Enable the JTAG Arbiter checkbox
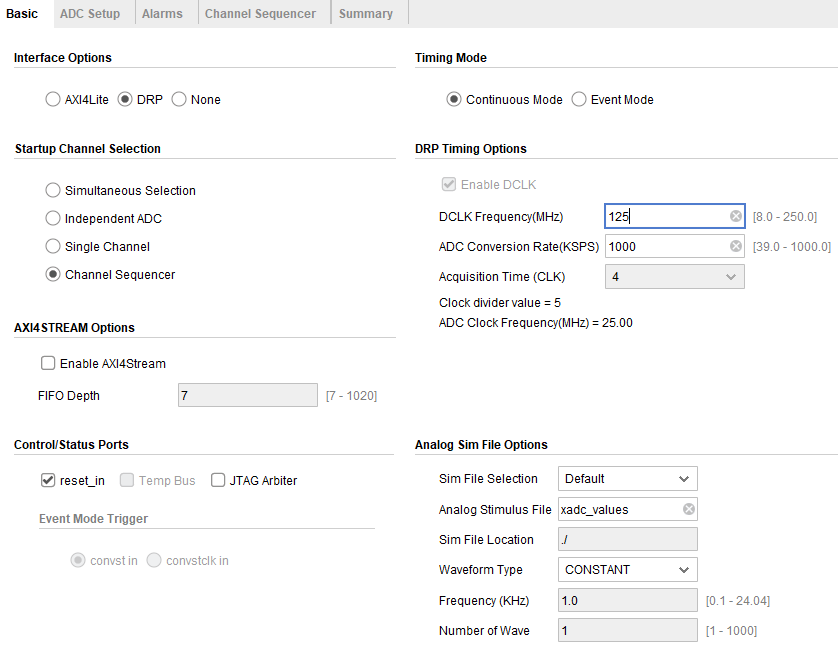Image resolution: width=838 pixels, height=650 pixels. 218,480
